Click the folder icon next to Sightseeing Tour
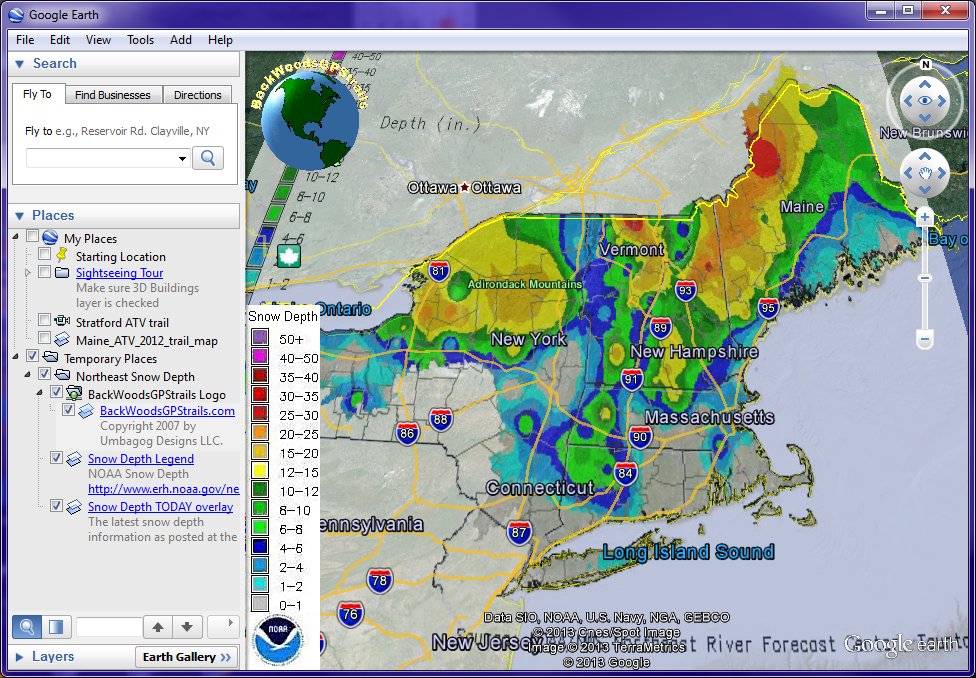Image resolution: width=976 pixels, height=678 pixels. point(62,273)
